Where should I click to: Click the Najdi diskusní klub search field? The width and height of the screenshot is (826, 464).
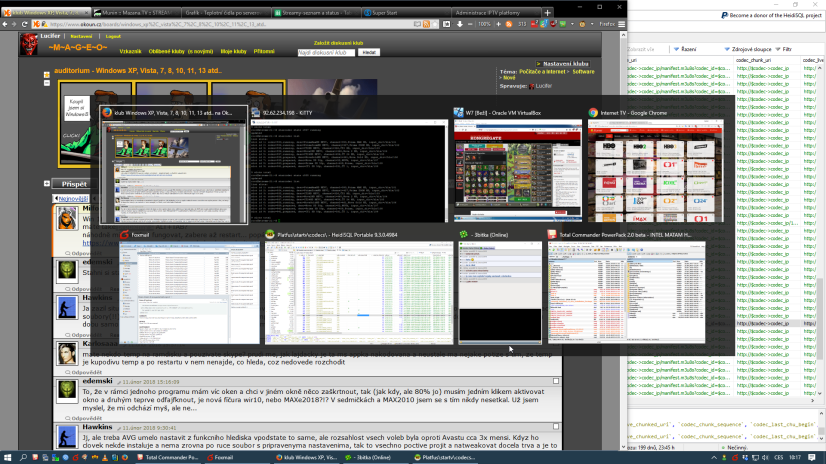click(326, 53)
